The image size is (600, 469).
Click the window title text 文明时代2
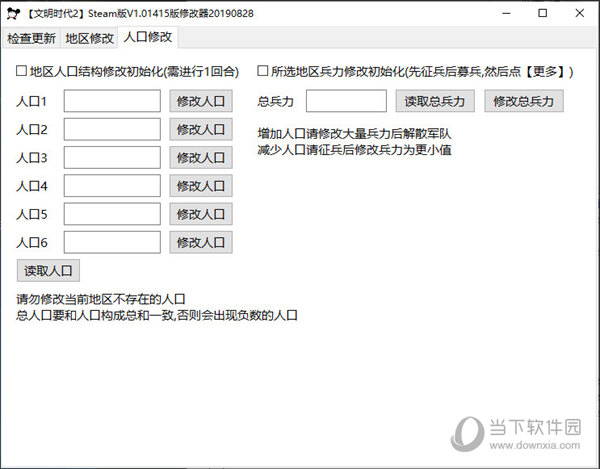click(x=55, y=14)
